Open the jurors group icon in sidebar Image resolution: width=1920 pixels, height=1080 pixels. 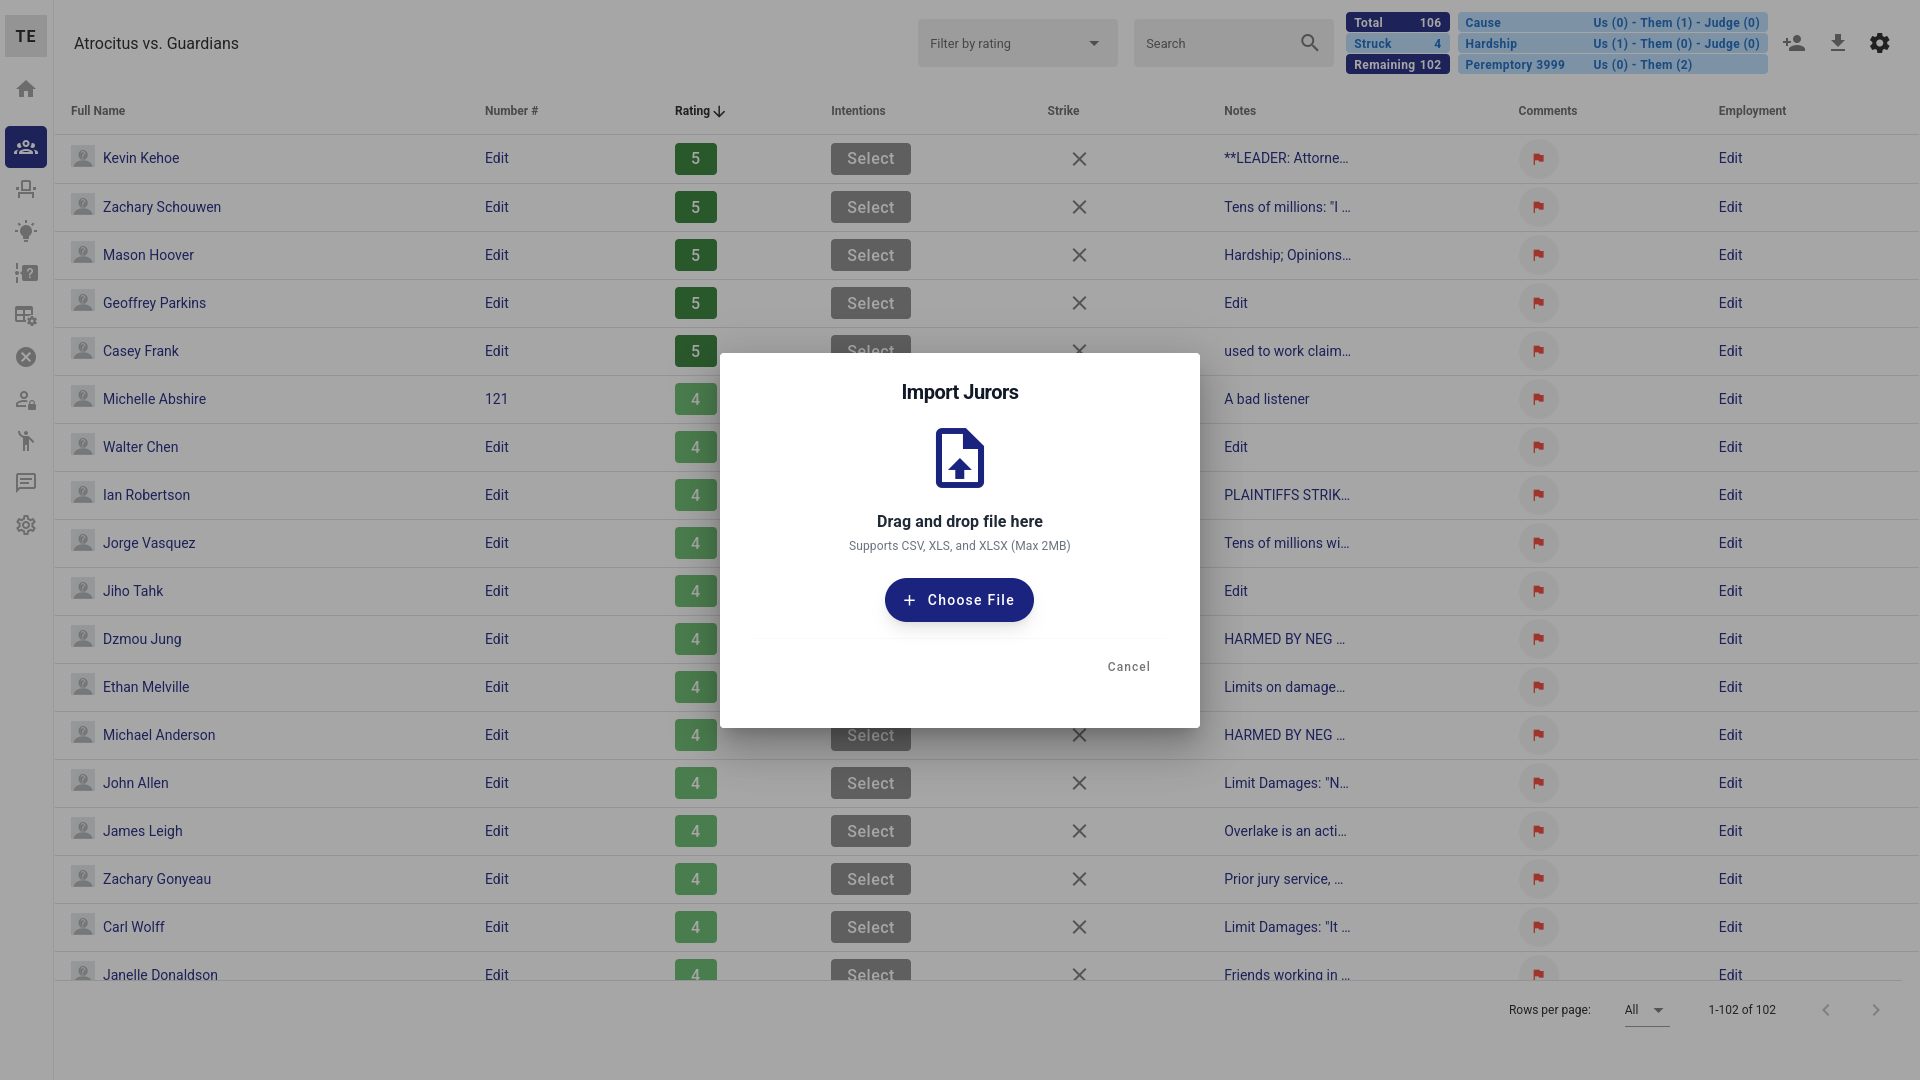tap(26, 147)
